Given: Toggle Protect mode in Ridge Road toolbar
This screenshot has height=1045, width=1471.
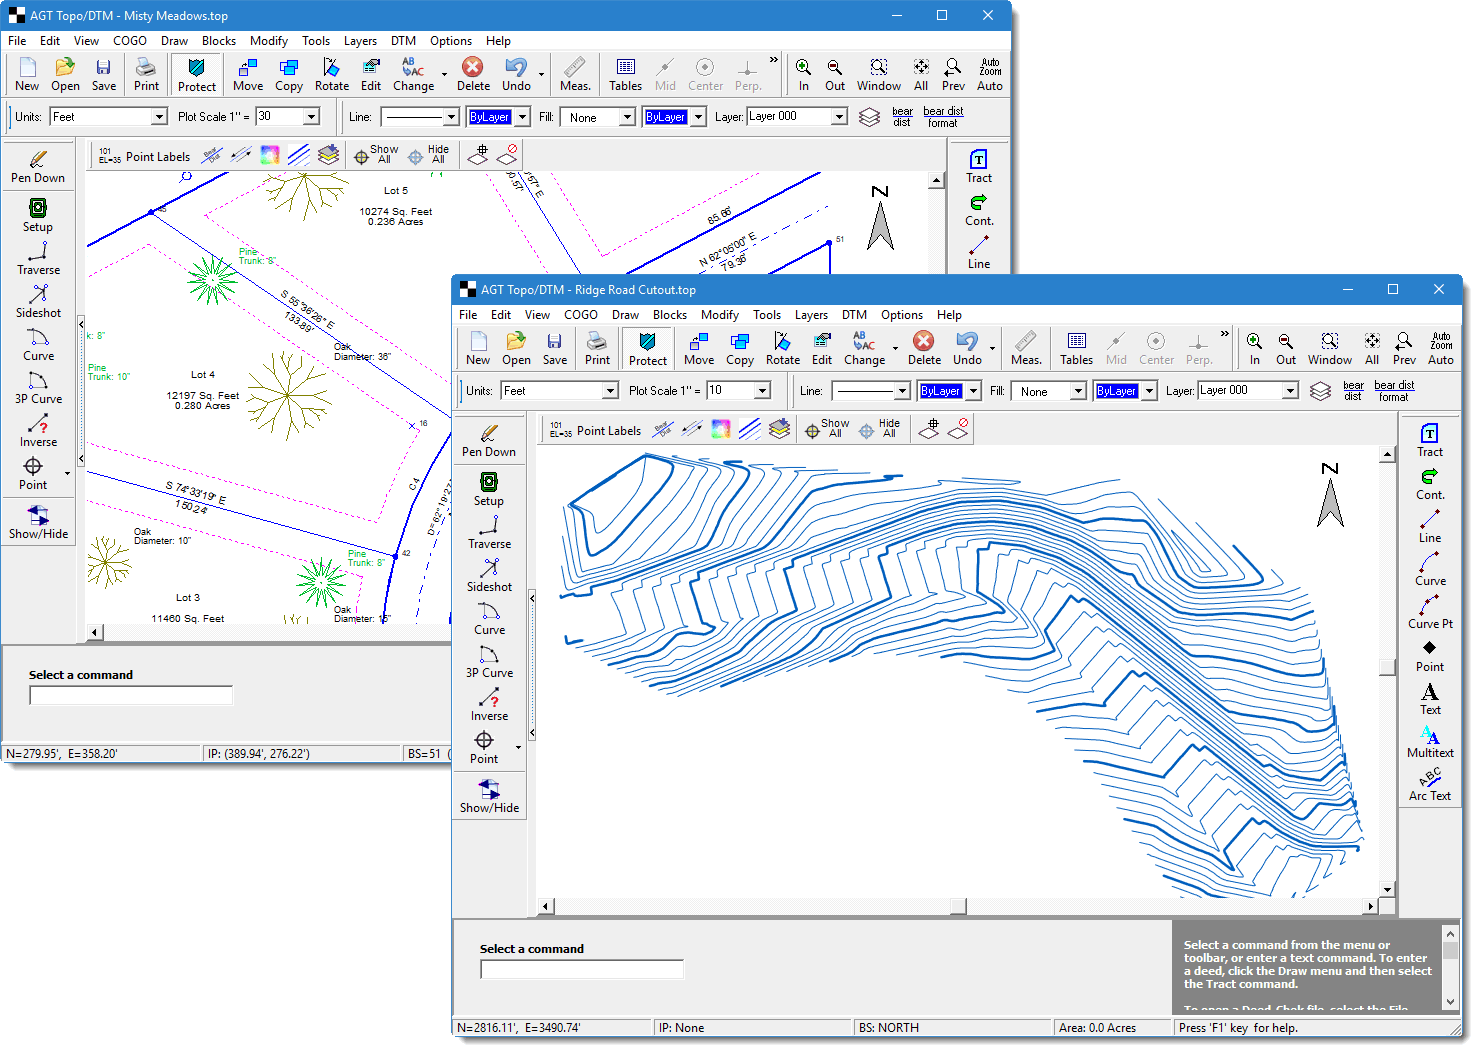Looking at the screenshot, I should tap(647, 349).
